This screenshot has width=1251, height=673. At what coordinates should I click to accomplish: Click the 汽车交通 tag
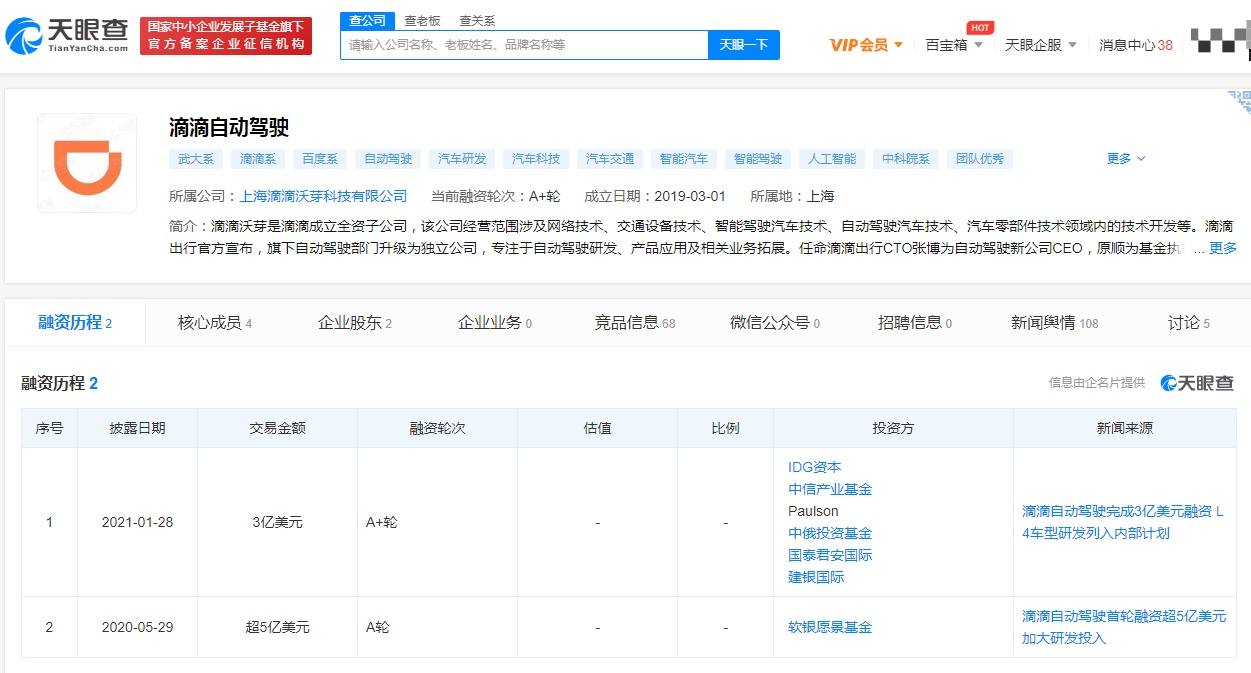pyautogui.click(x=610, y=159)
